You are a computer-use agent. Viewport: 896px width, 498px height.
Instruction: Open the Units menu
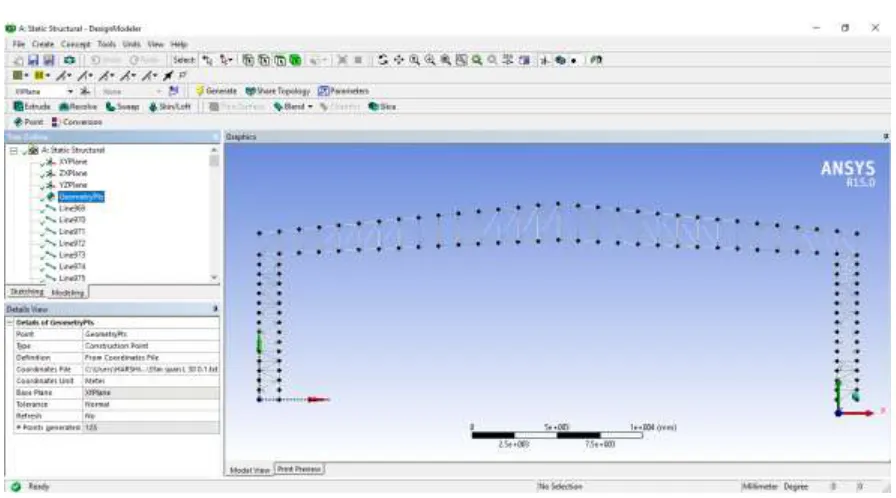pos(131,44)
